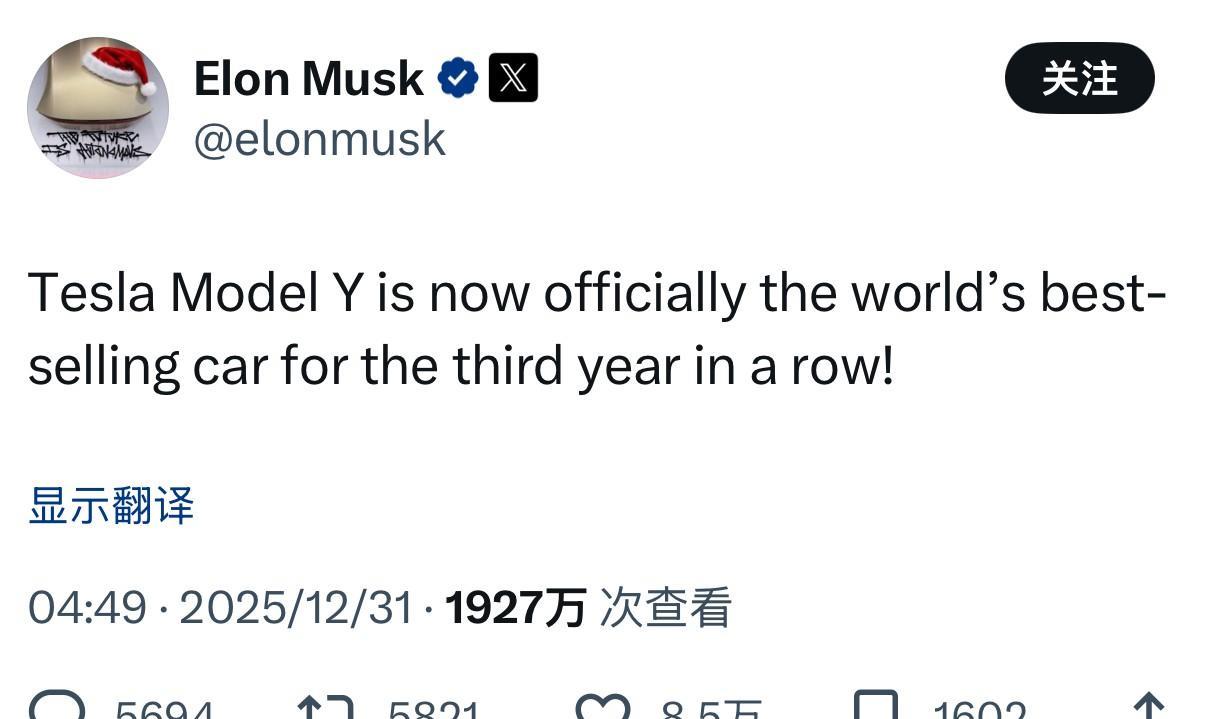This screenshot has width=1206, height=719.
Task: Click the X affiliation badge next to name
Action: 514,75
